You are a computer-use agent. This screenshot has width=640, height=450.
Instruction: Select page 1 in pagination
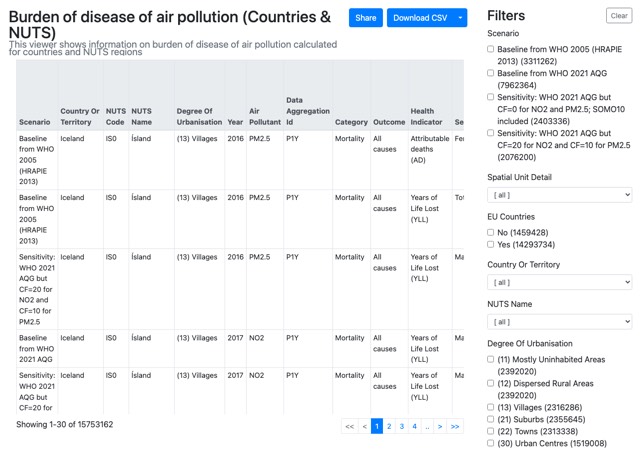tap(377, 426)
